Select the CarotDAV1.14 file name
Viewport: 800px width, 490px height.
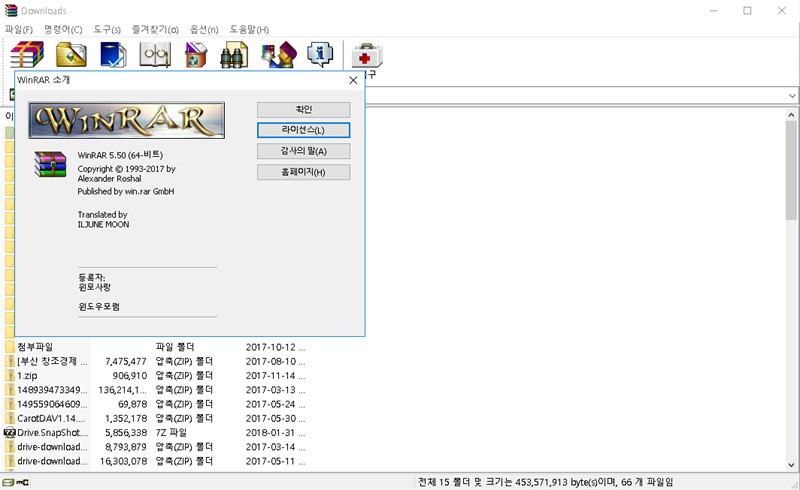[x=51, y=419]
